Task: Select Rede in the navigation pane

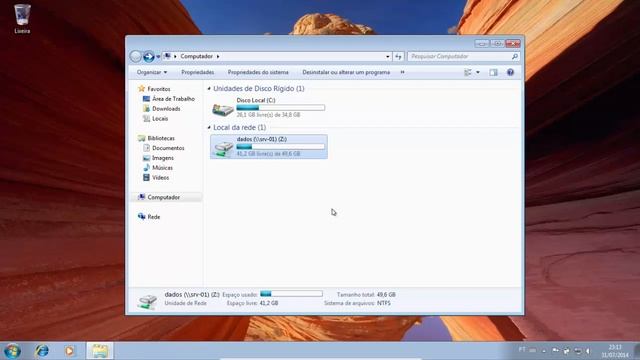Action: (153, 217)
